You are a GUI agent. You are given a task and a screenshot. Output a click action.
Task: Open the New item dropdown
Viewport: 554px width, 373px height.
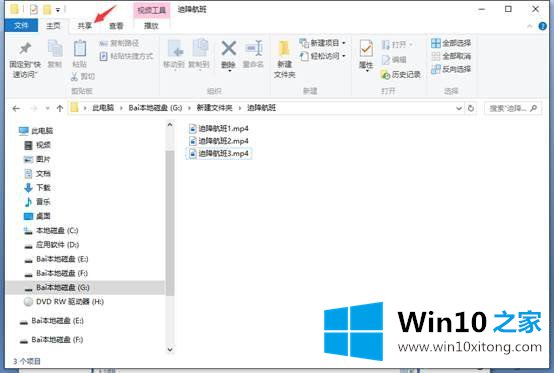pyautogui.click(x=323, y=43)
